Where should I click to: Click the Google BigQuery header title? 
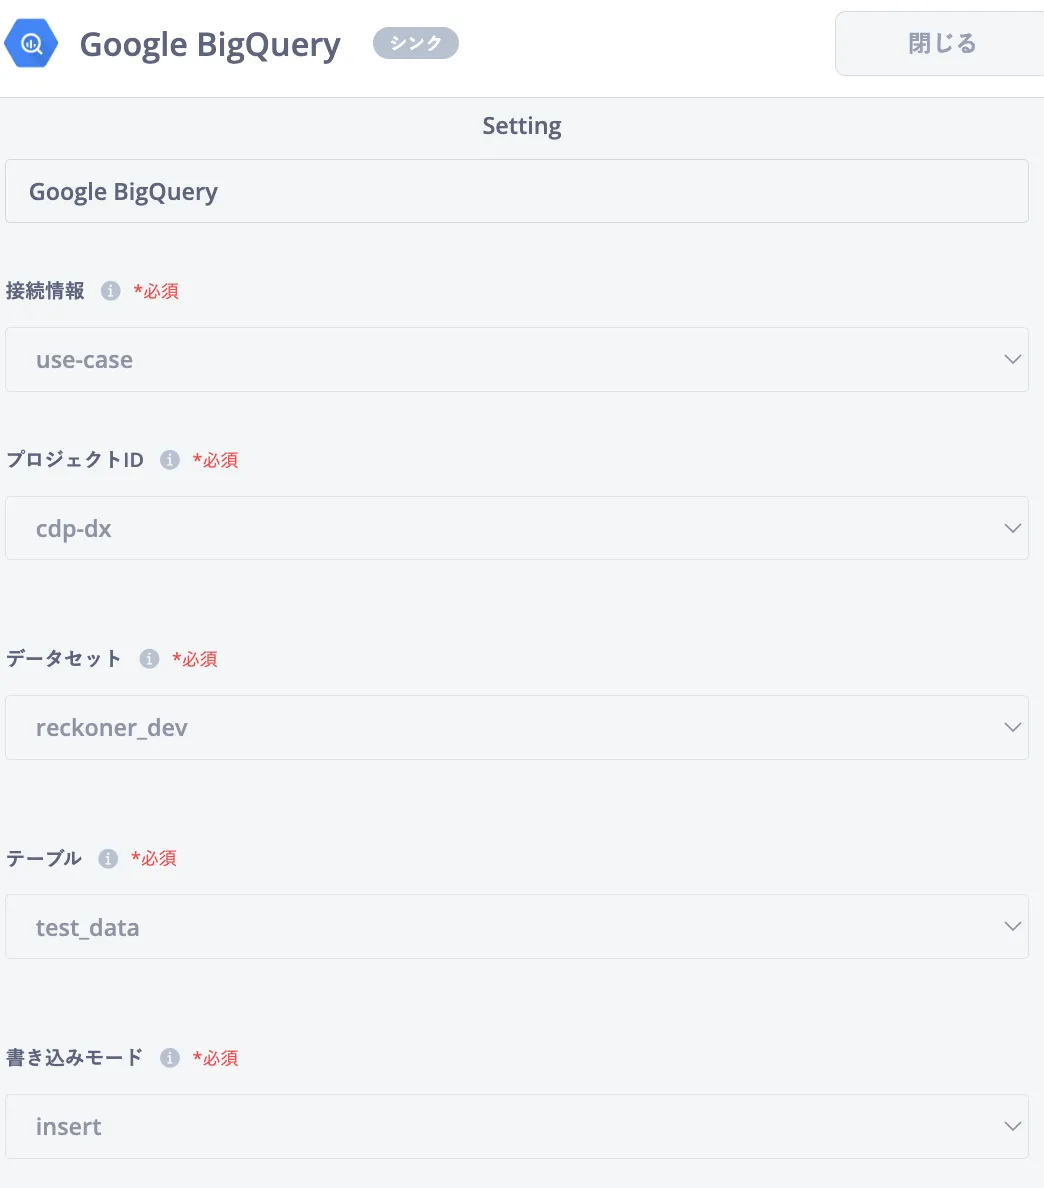[x=210, y=45]
